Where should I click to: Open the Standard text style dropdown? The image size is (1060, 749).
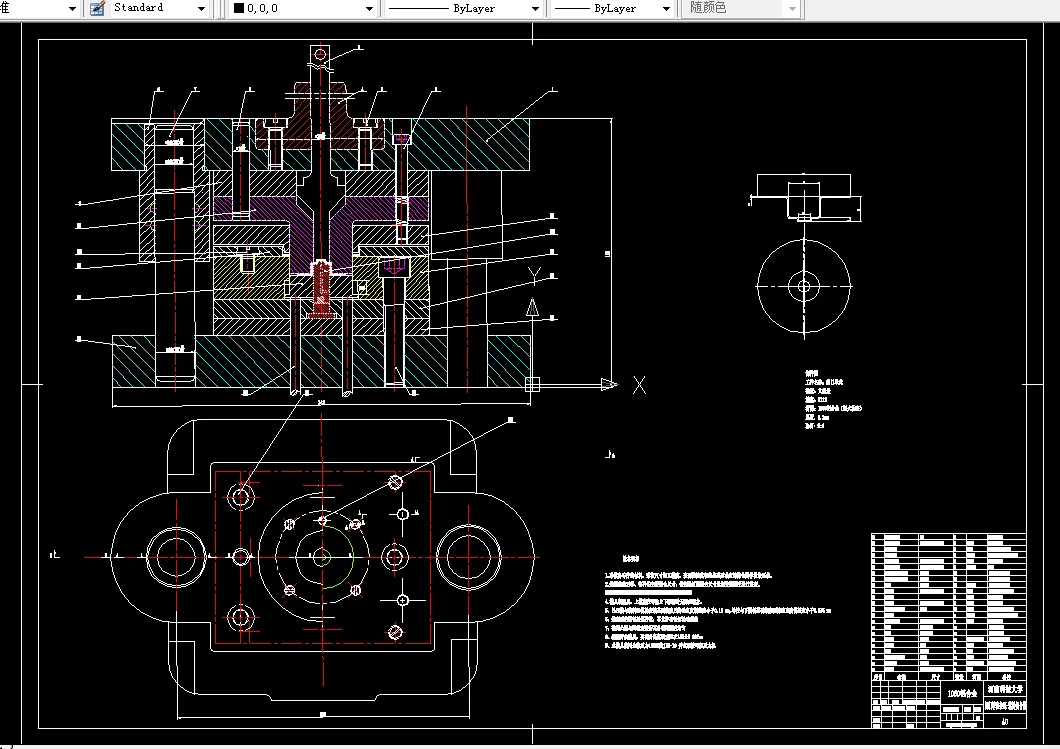(x=201, y=9)
